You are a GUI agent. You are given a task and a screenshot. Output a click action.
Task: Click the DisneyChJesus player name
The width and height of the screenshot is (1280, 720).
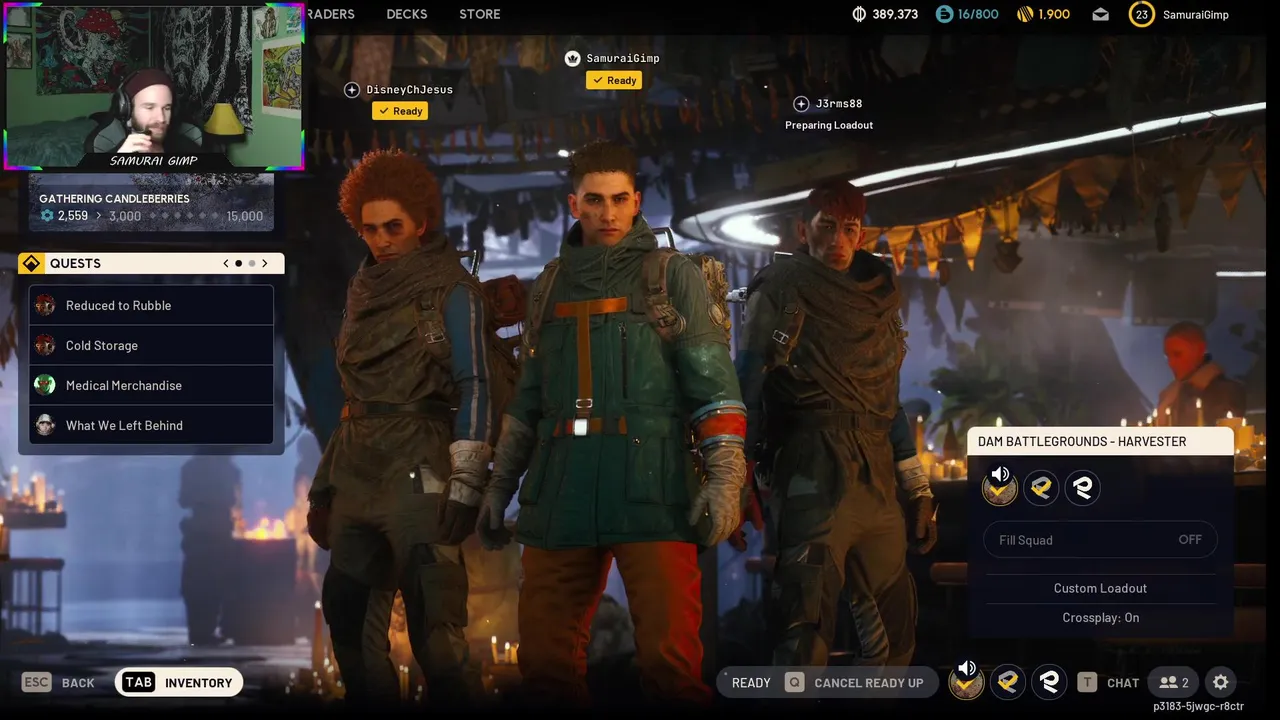click(409, 90)
